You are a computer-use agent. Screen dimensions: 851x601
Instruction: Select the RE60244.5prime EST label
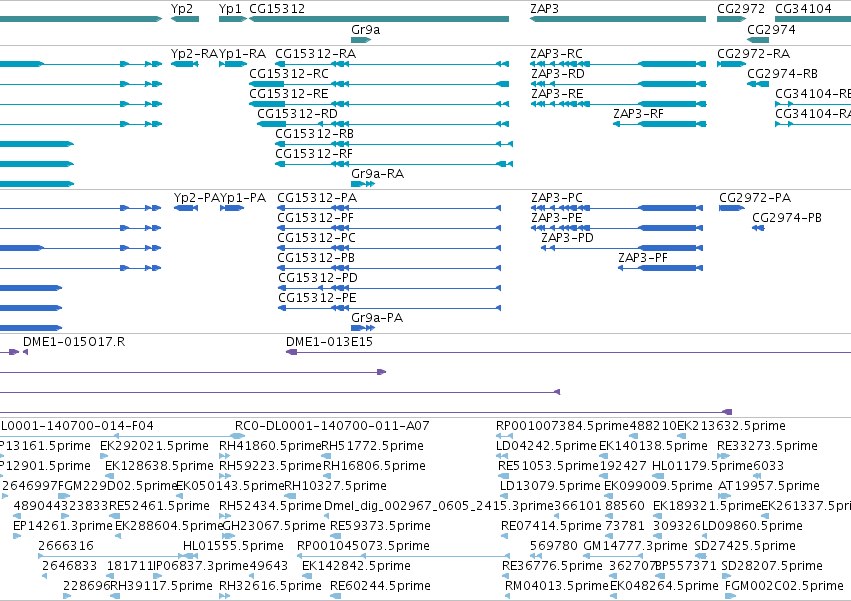380,586
